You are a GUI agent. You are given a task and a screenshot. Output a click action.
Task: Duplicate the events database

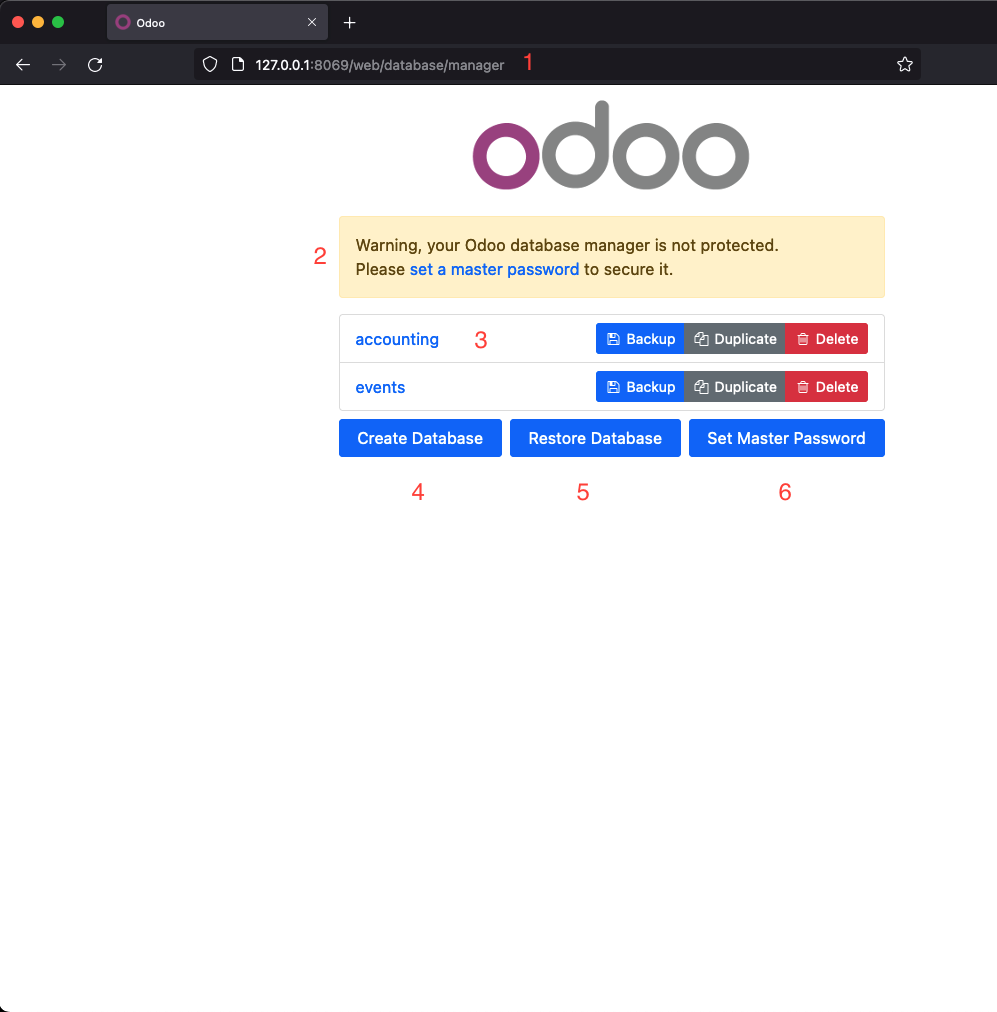(x=734, y=387)
